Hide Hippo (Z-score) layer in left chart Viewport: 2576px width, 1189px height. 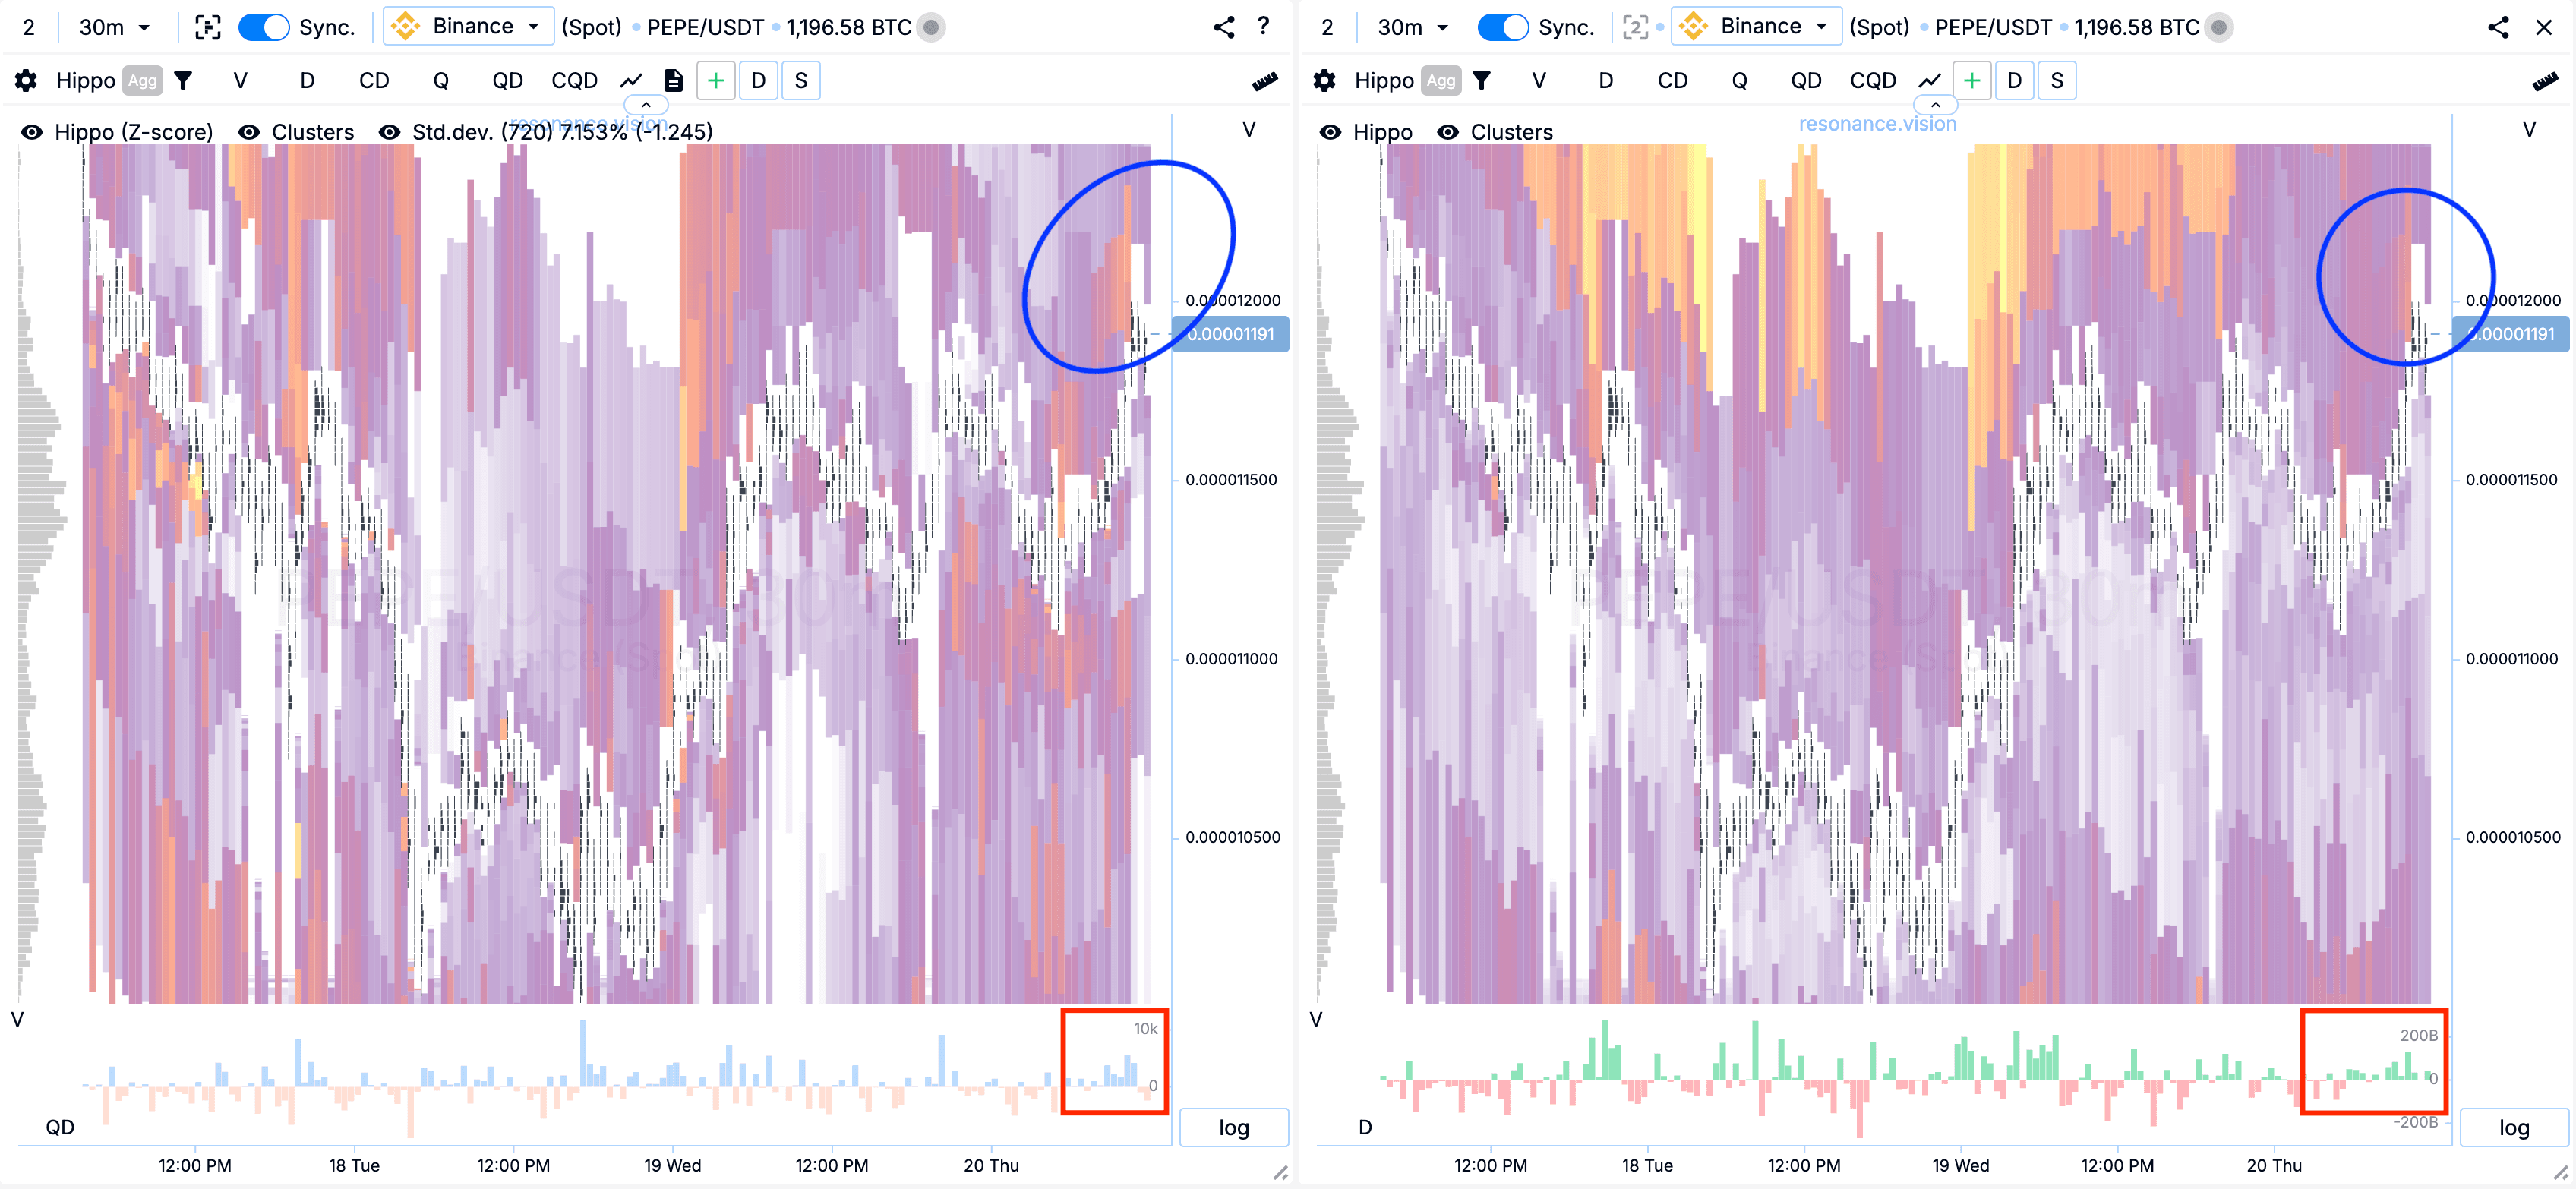tap(32, 132)
